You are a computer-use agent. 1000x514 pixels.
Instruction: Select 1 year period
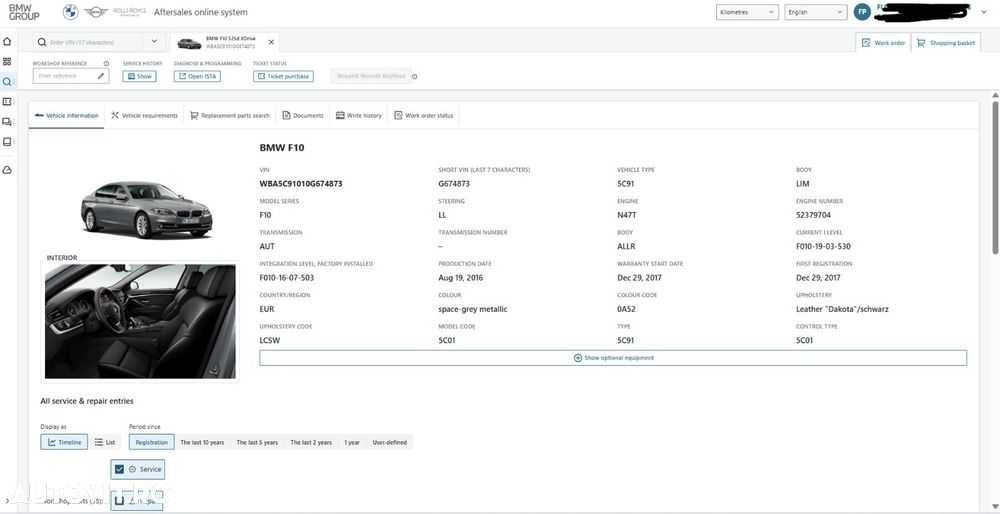point(352,442)
